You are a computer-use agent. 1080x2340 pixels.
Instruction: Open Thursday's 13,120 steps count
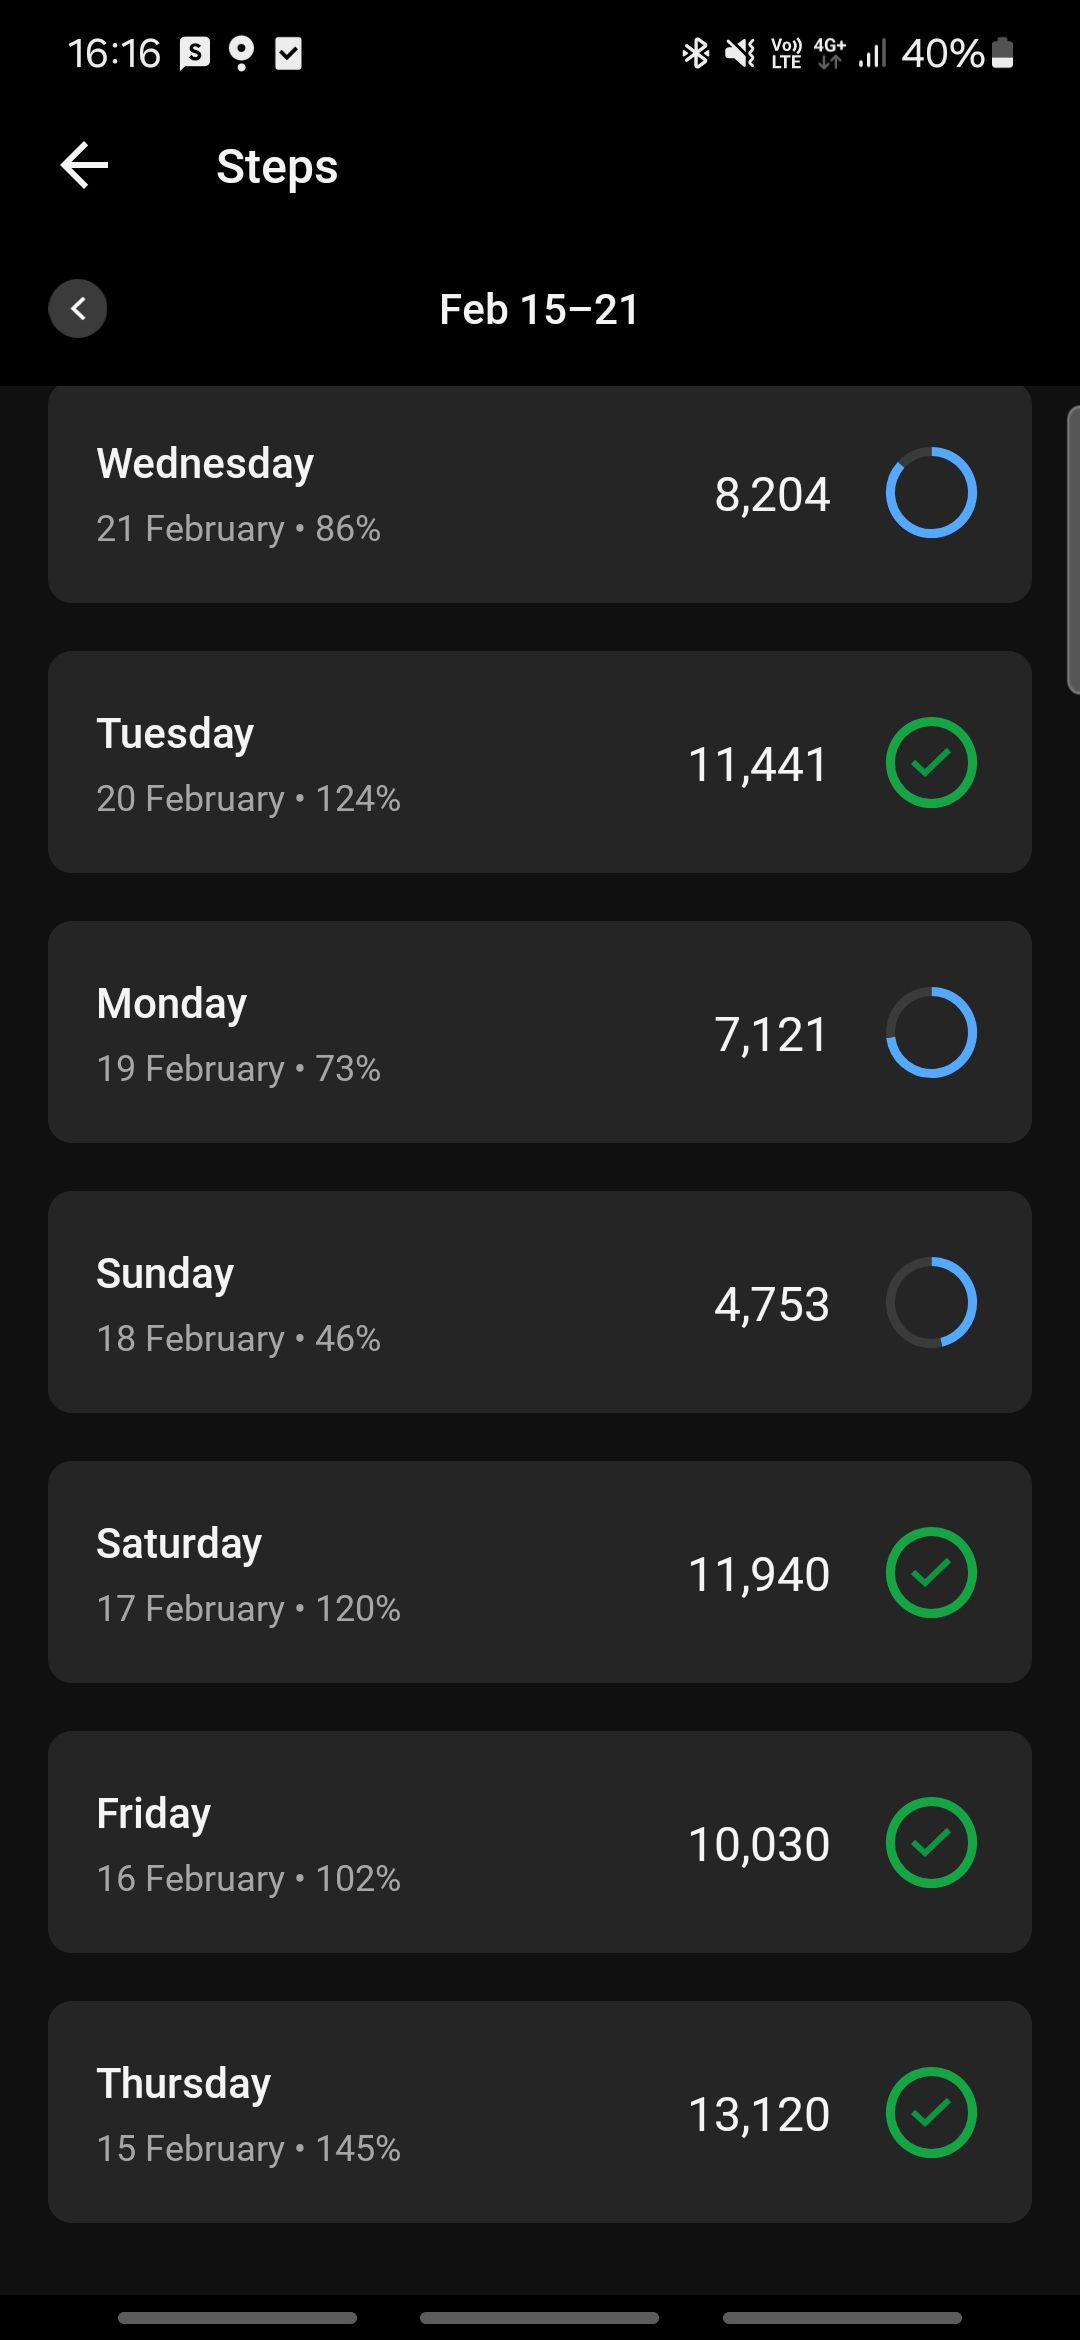pyautogui.click(x=758, y=2115)
